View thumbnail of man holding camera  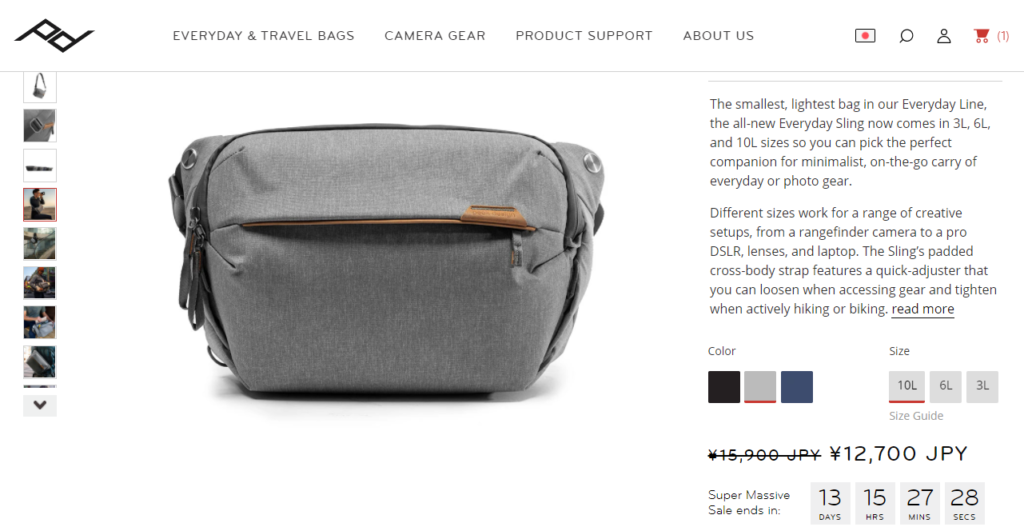coord(40,204)
